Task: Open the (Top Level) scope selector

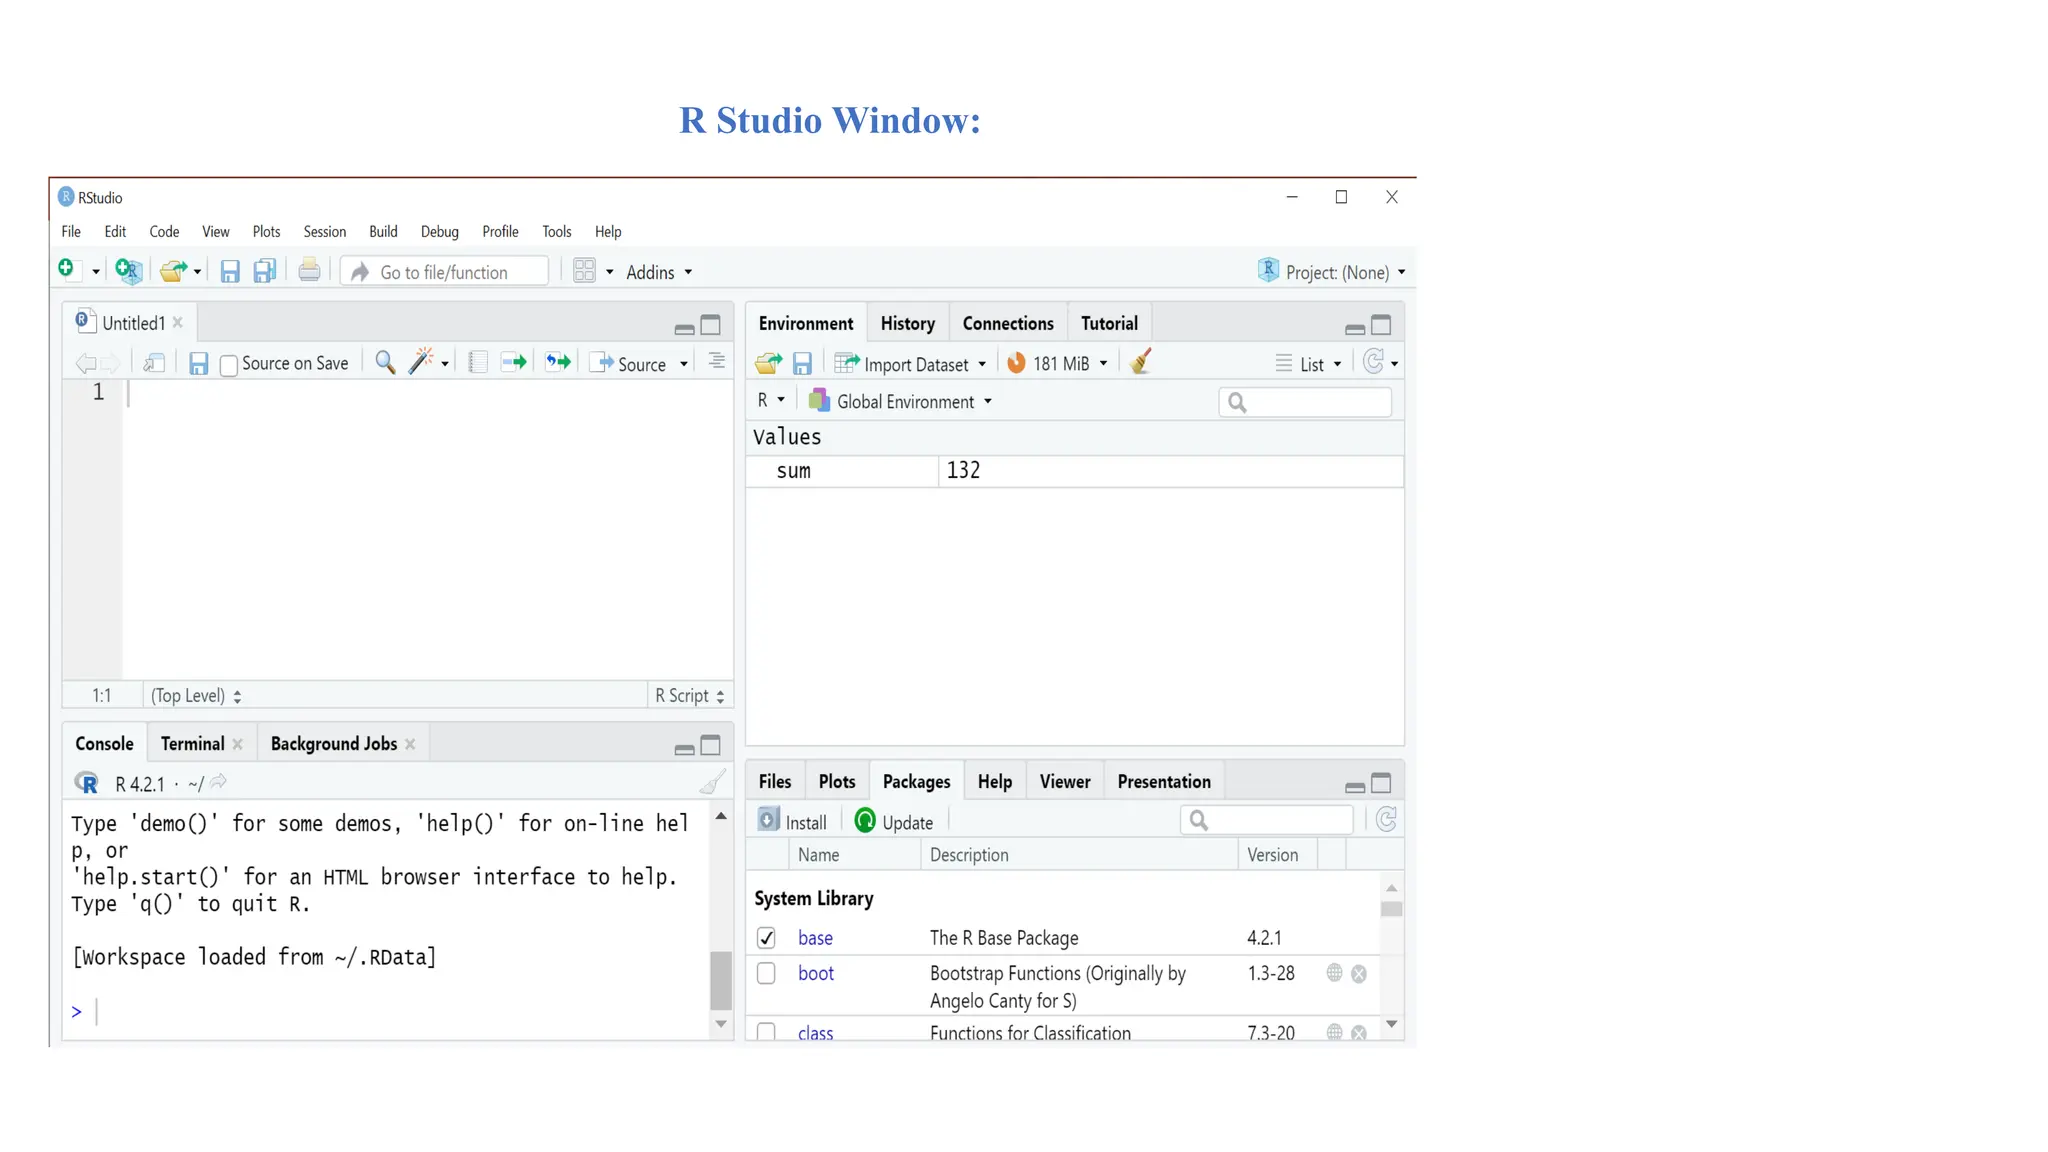Action: [196, 696]
